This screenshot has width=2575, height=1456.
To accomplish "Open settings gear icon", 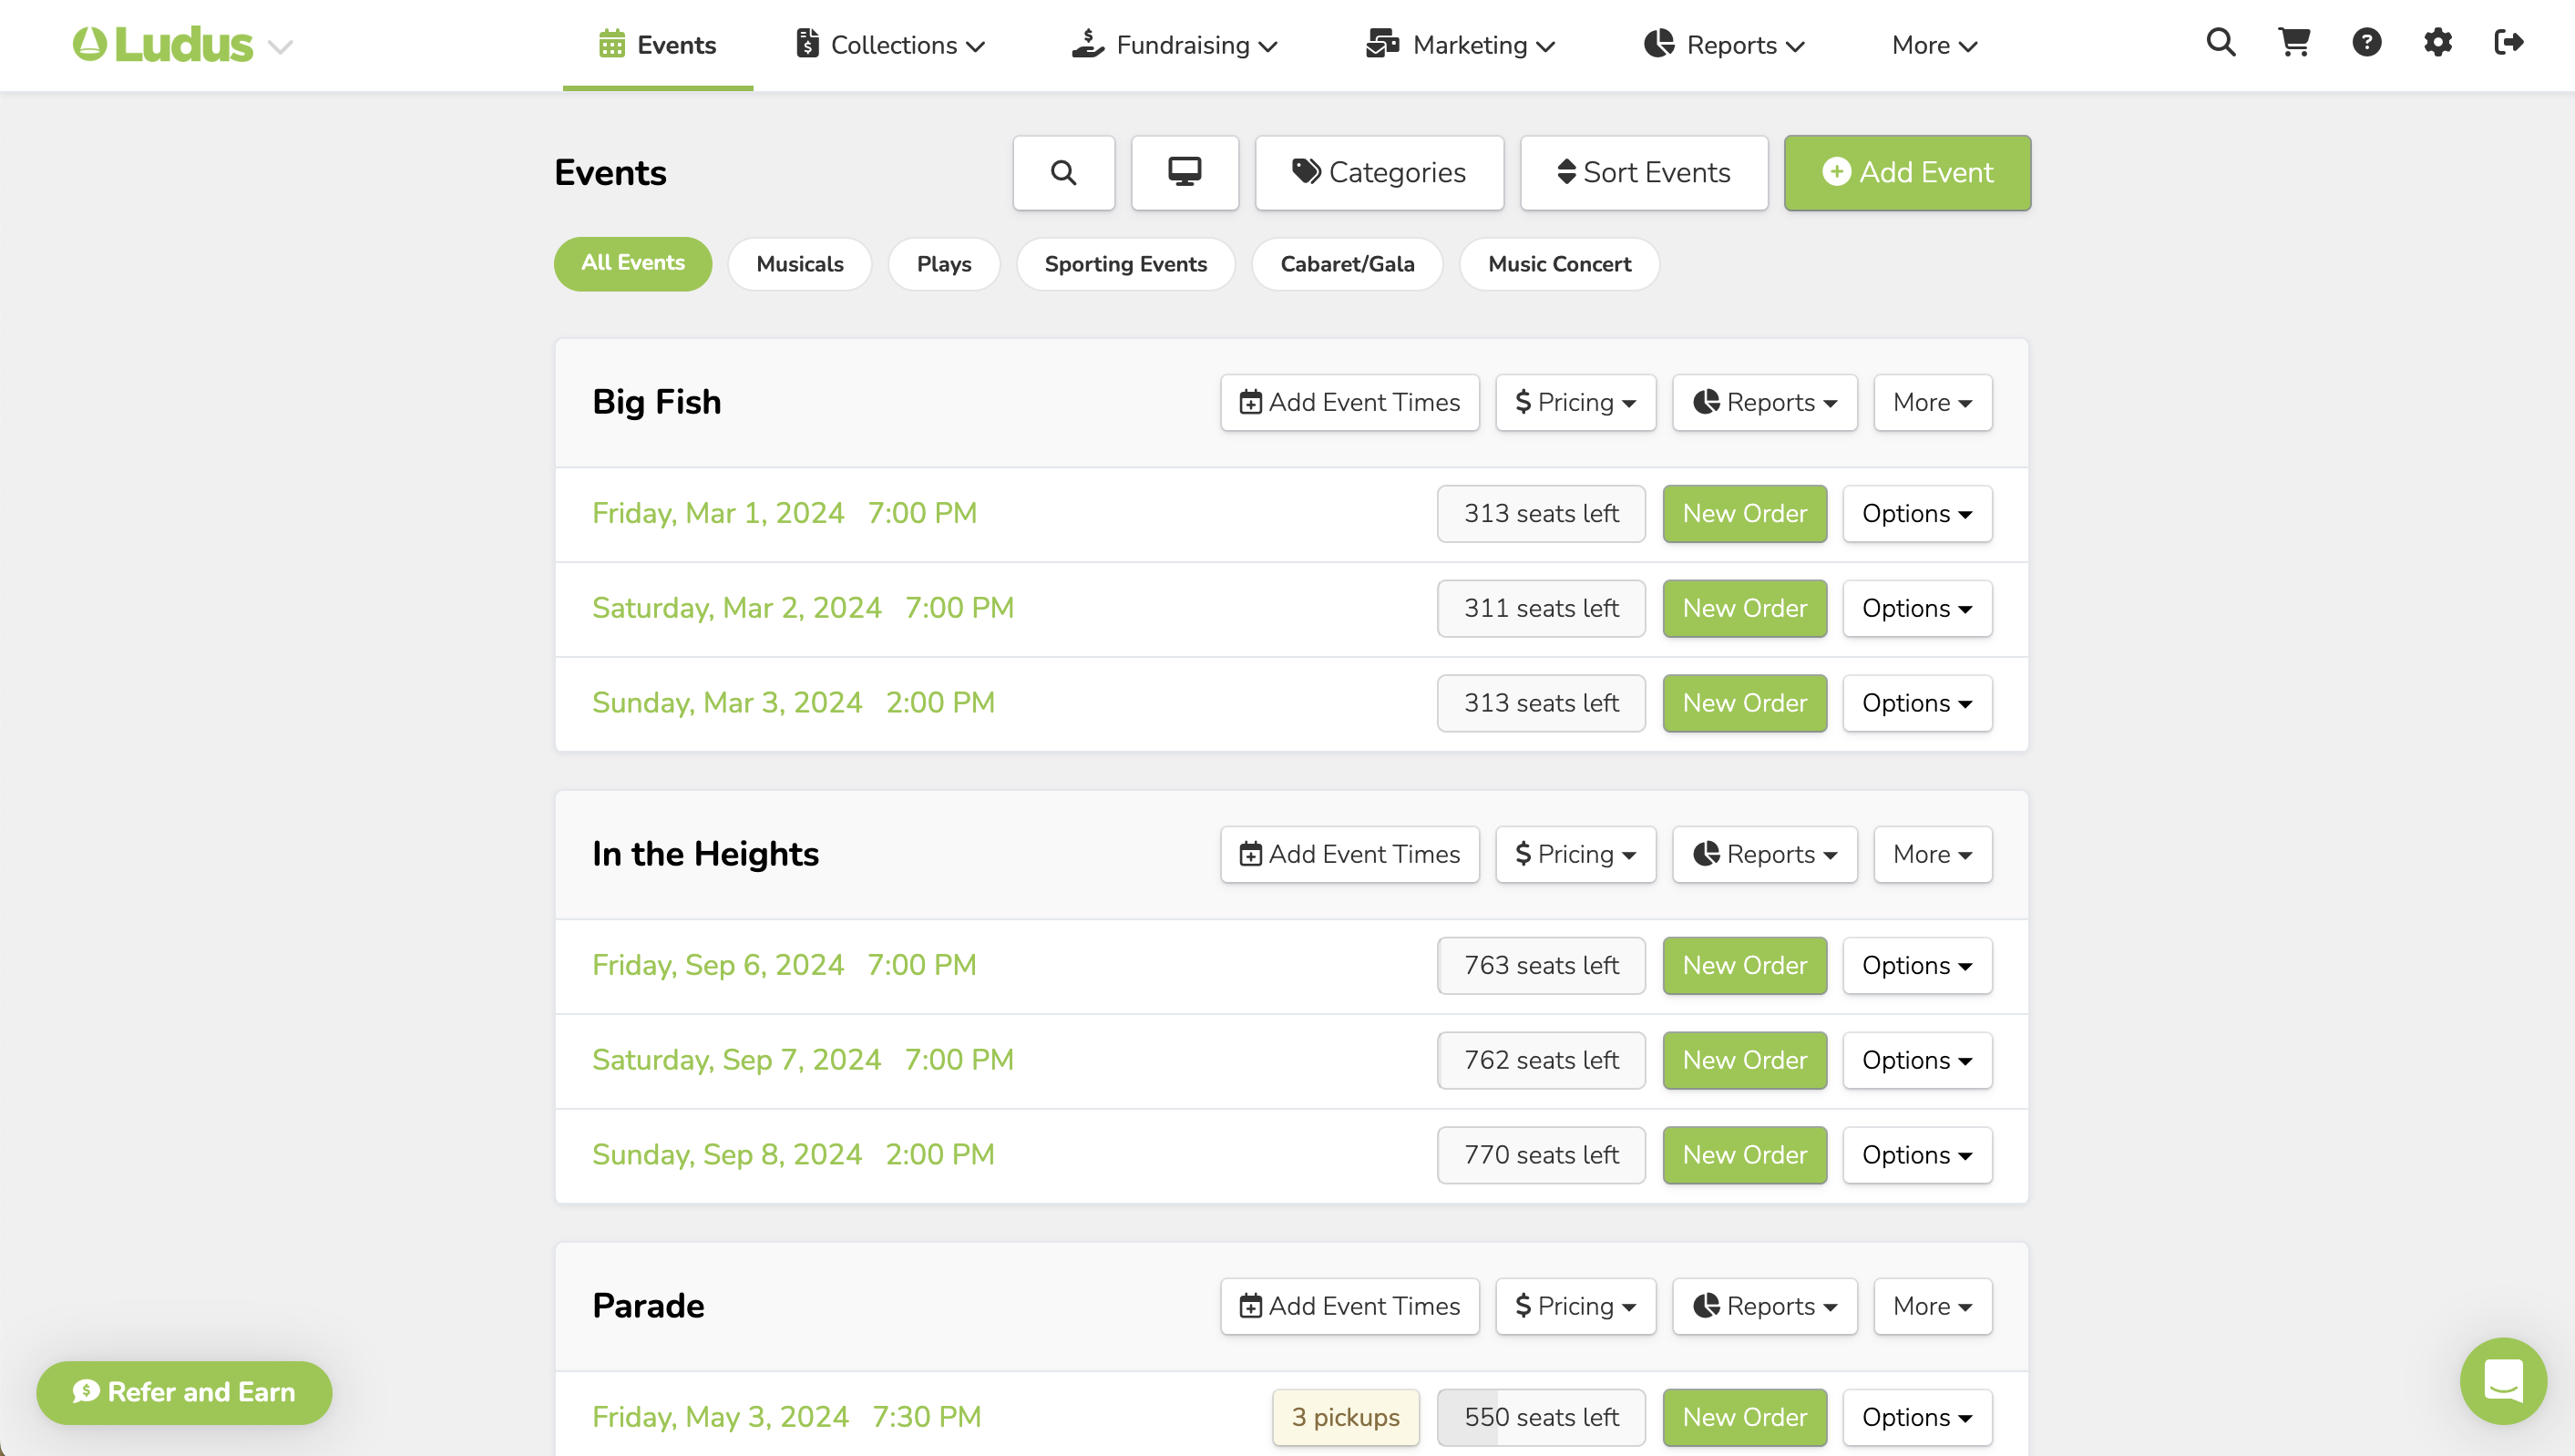I will pos(2438,43).
